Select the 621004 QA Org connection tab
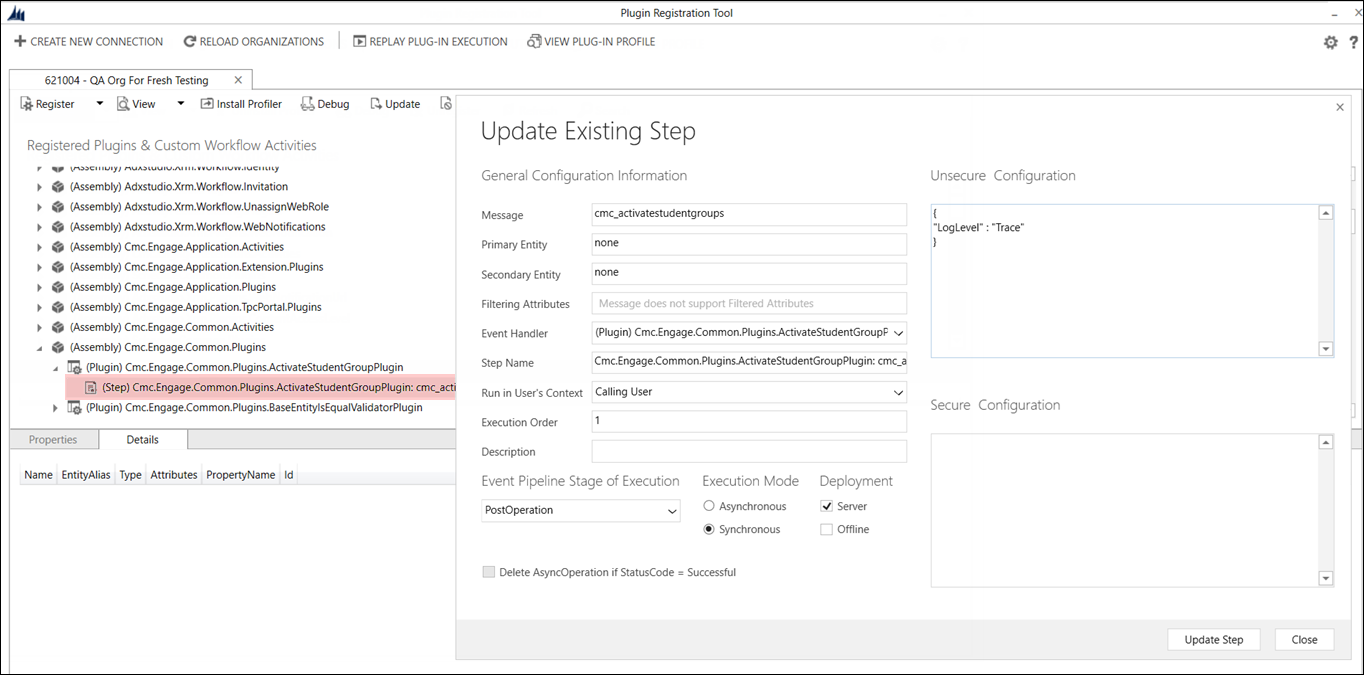Viewport: 1364px width, 675px height. (x=126, y=80)
